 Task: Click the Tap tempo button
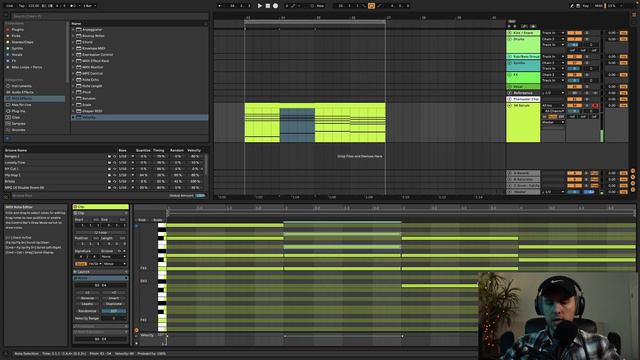22,6
